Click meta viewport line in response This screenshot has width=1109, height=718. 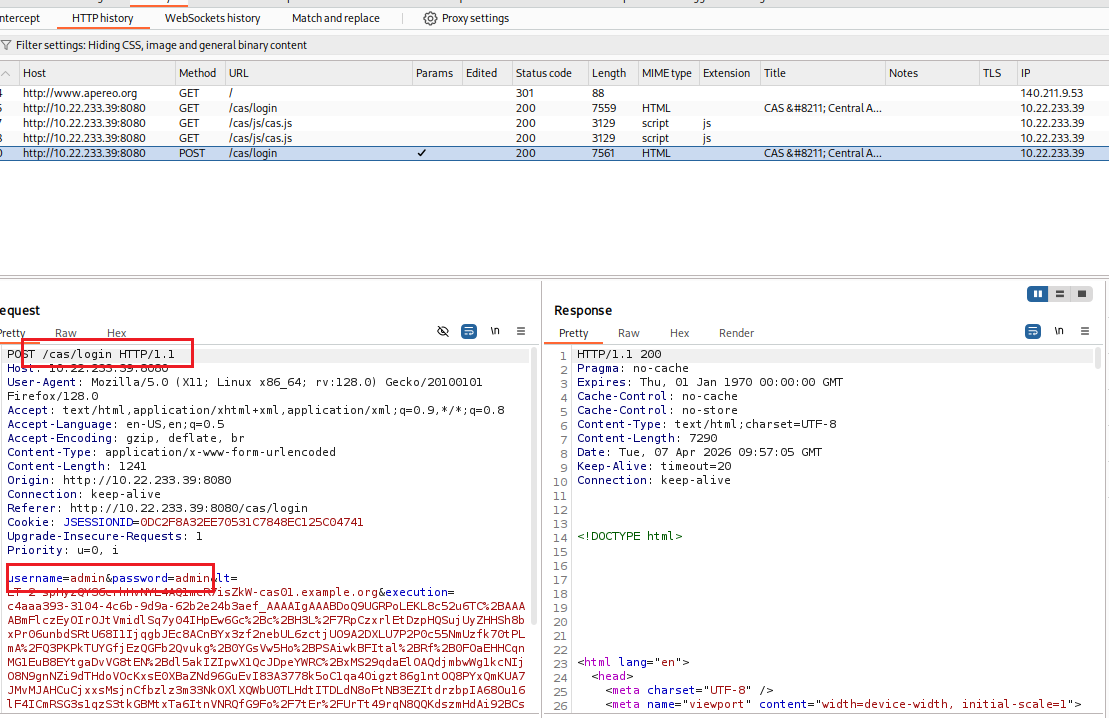(843, 705)
